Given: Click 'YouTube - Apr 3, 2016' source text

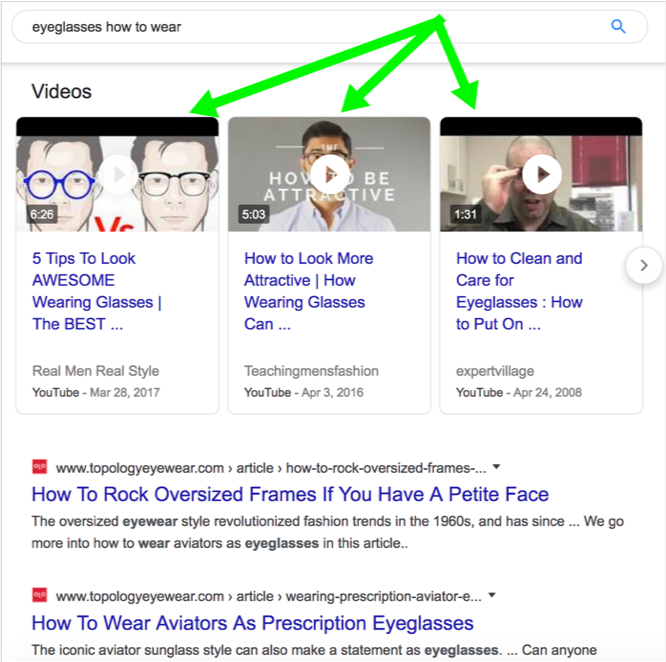Looking at the screenshot, I should [x=304, y=392].
